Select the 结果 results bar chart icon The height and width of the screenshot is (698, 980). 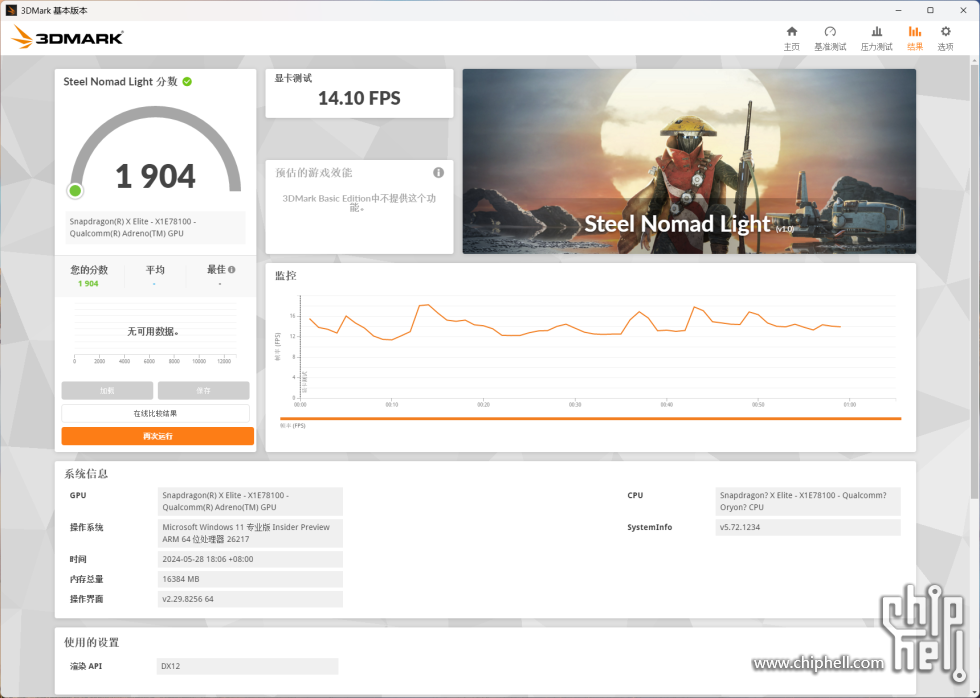click(915, 32)
